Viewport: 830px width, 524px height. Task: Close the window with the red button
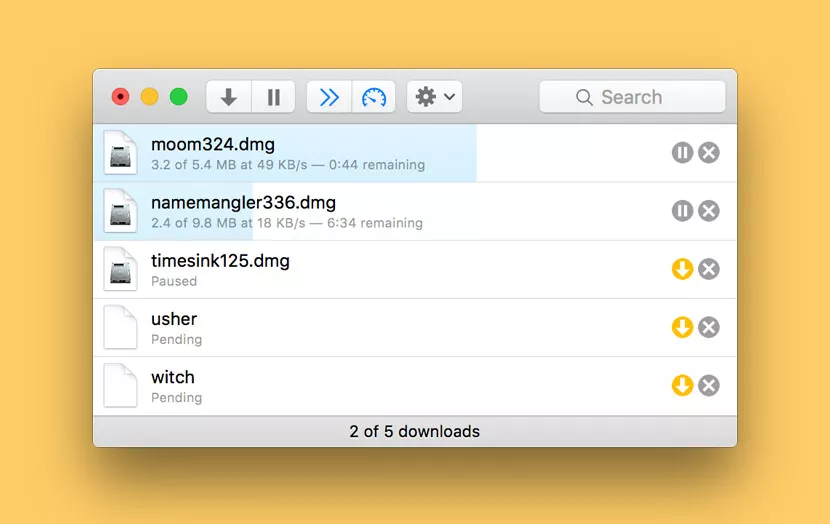click(120, 97)
